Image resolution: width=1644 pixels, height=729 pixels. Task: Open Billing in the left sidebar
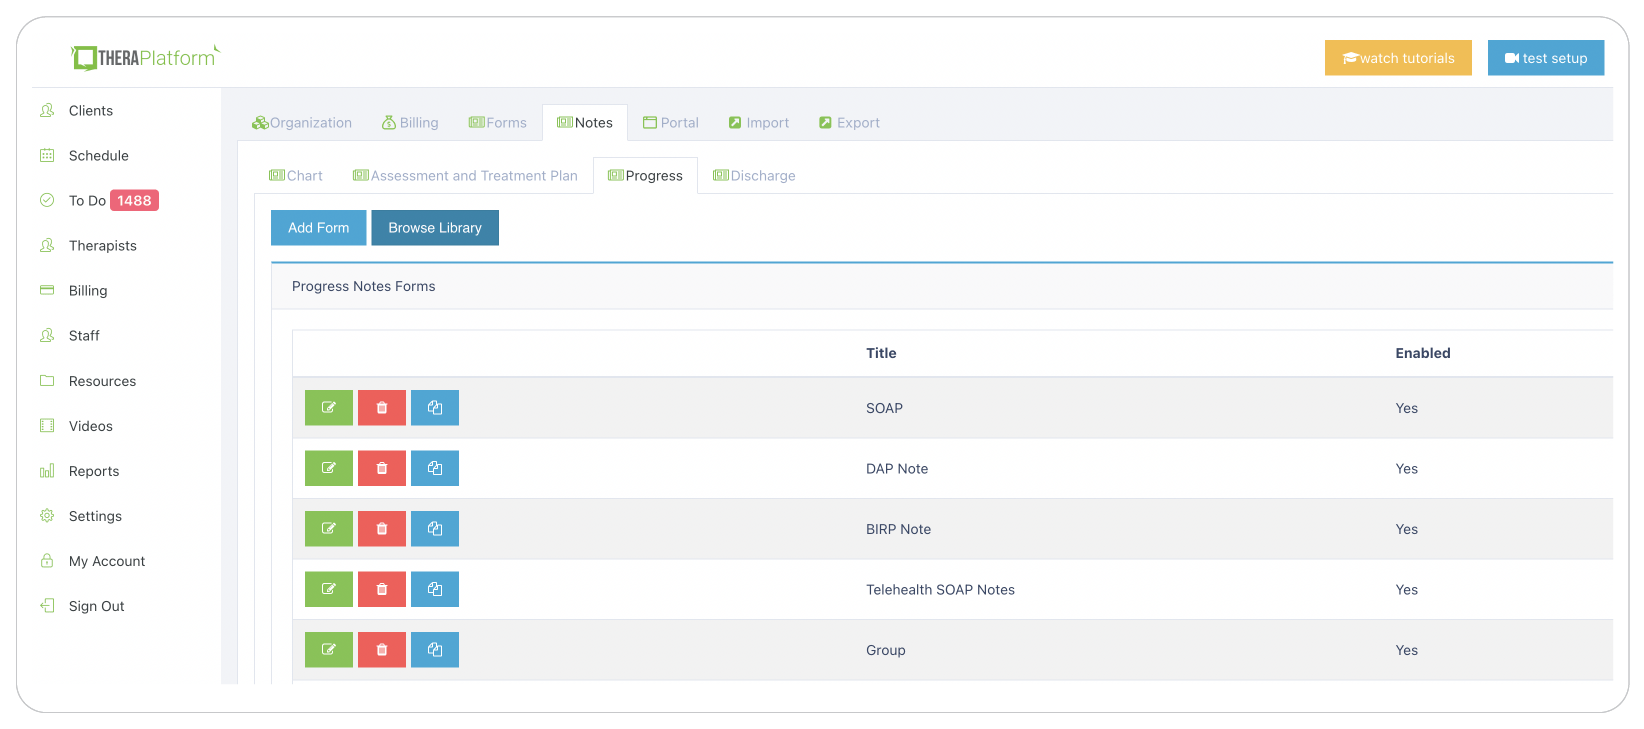87,291
